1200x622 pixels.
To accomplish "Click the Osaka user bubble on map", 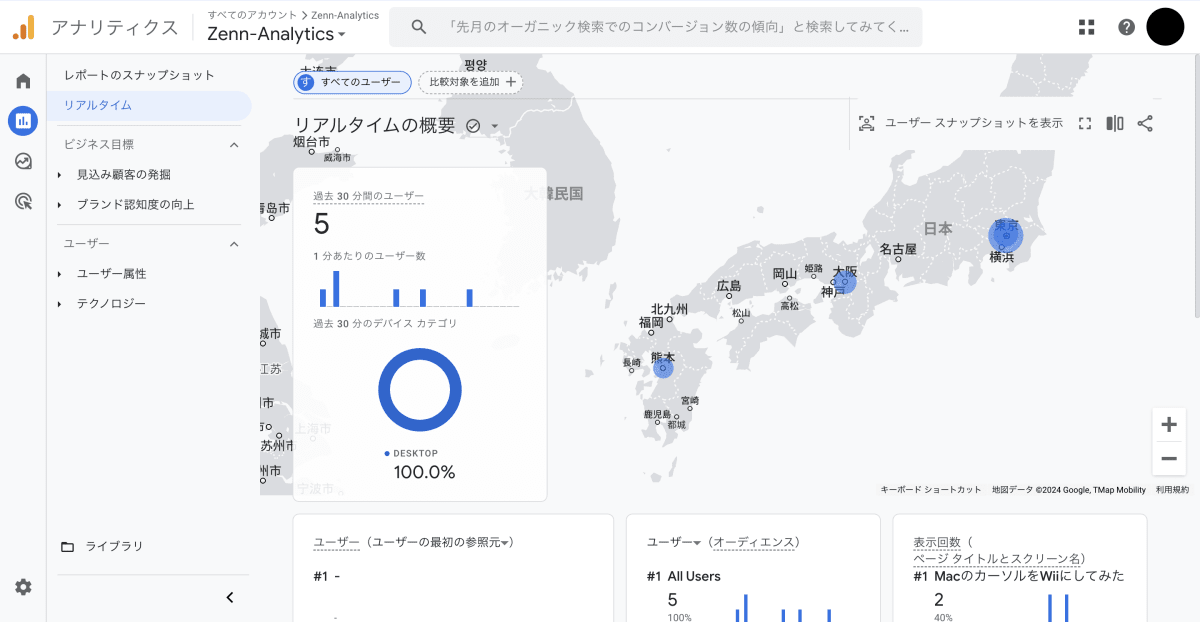I will coord(845,281).
